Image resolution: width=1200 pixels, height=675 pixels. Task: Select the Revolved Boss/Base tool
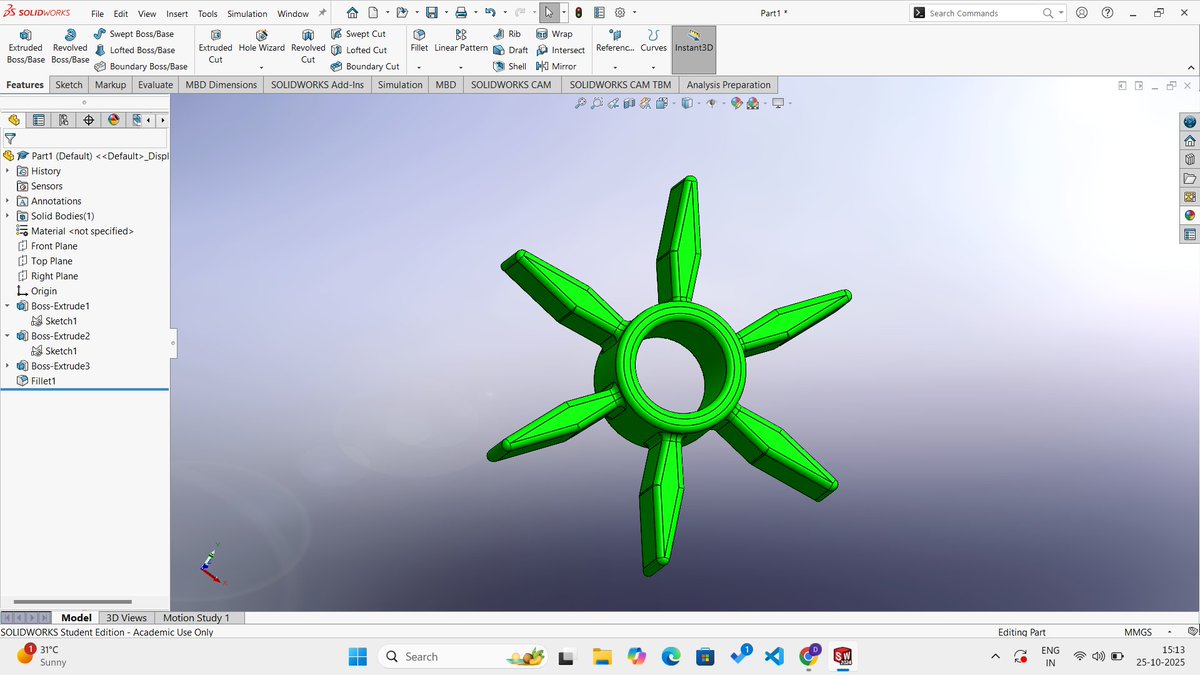(70, 46)
